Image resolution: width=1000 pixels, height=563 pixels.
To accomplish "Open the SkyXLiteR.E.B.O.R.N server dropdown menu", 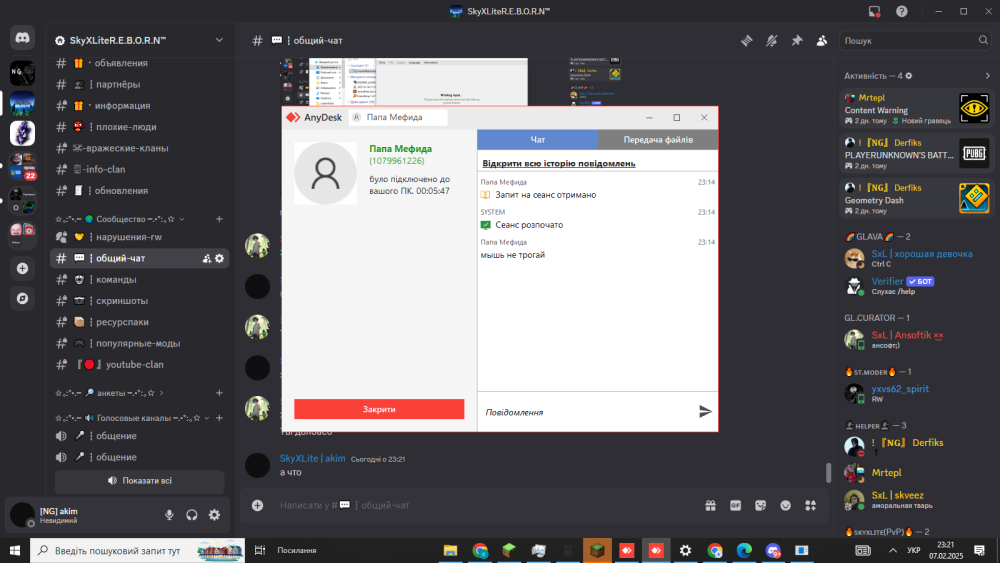I will [219, 40].
